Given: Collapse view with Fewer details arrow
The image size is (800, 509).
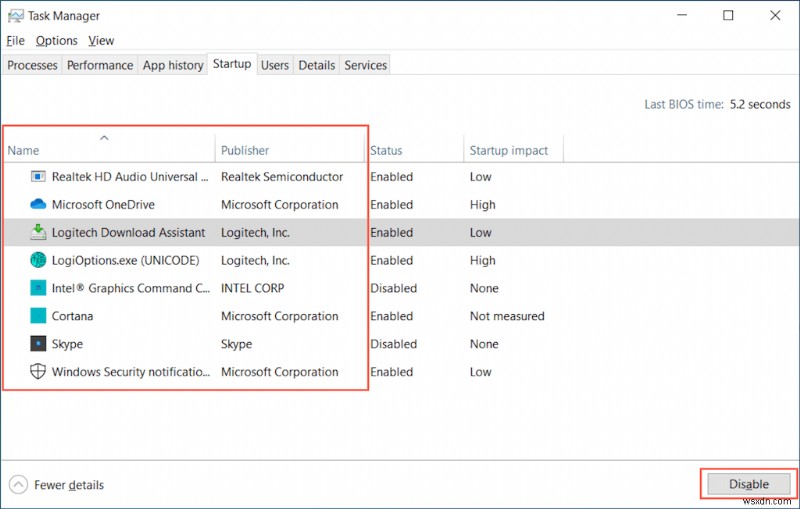Looking at the screenshot, I should pyautogui.click(x=18, y=485).
